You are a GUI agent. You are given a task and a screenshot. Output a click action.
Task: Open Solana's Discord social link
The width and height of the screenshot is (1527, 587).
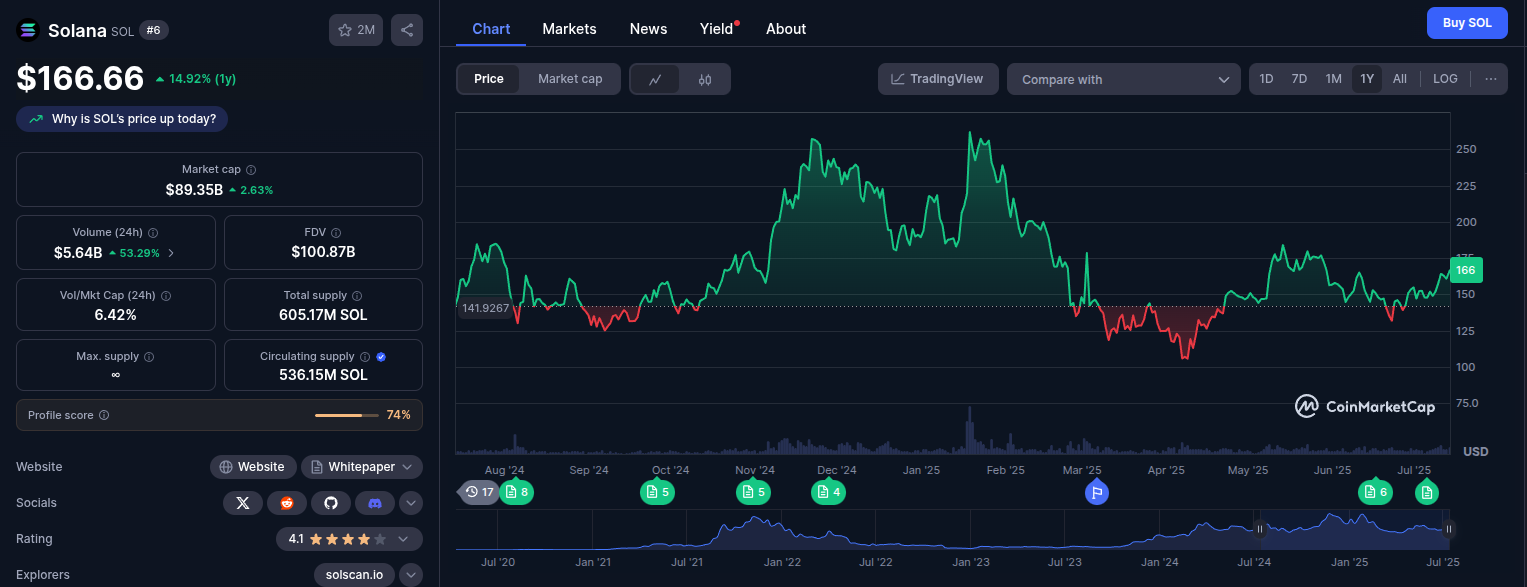coord(375,503)
